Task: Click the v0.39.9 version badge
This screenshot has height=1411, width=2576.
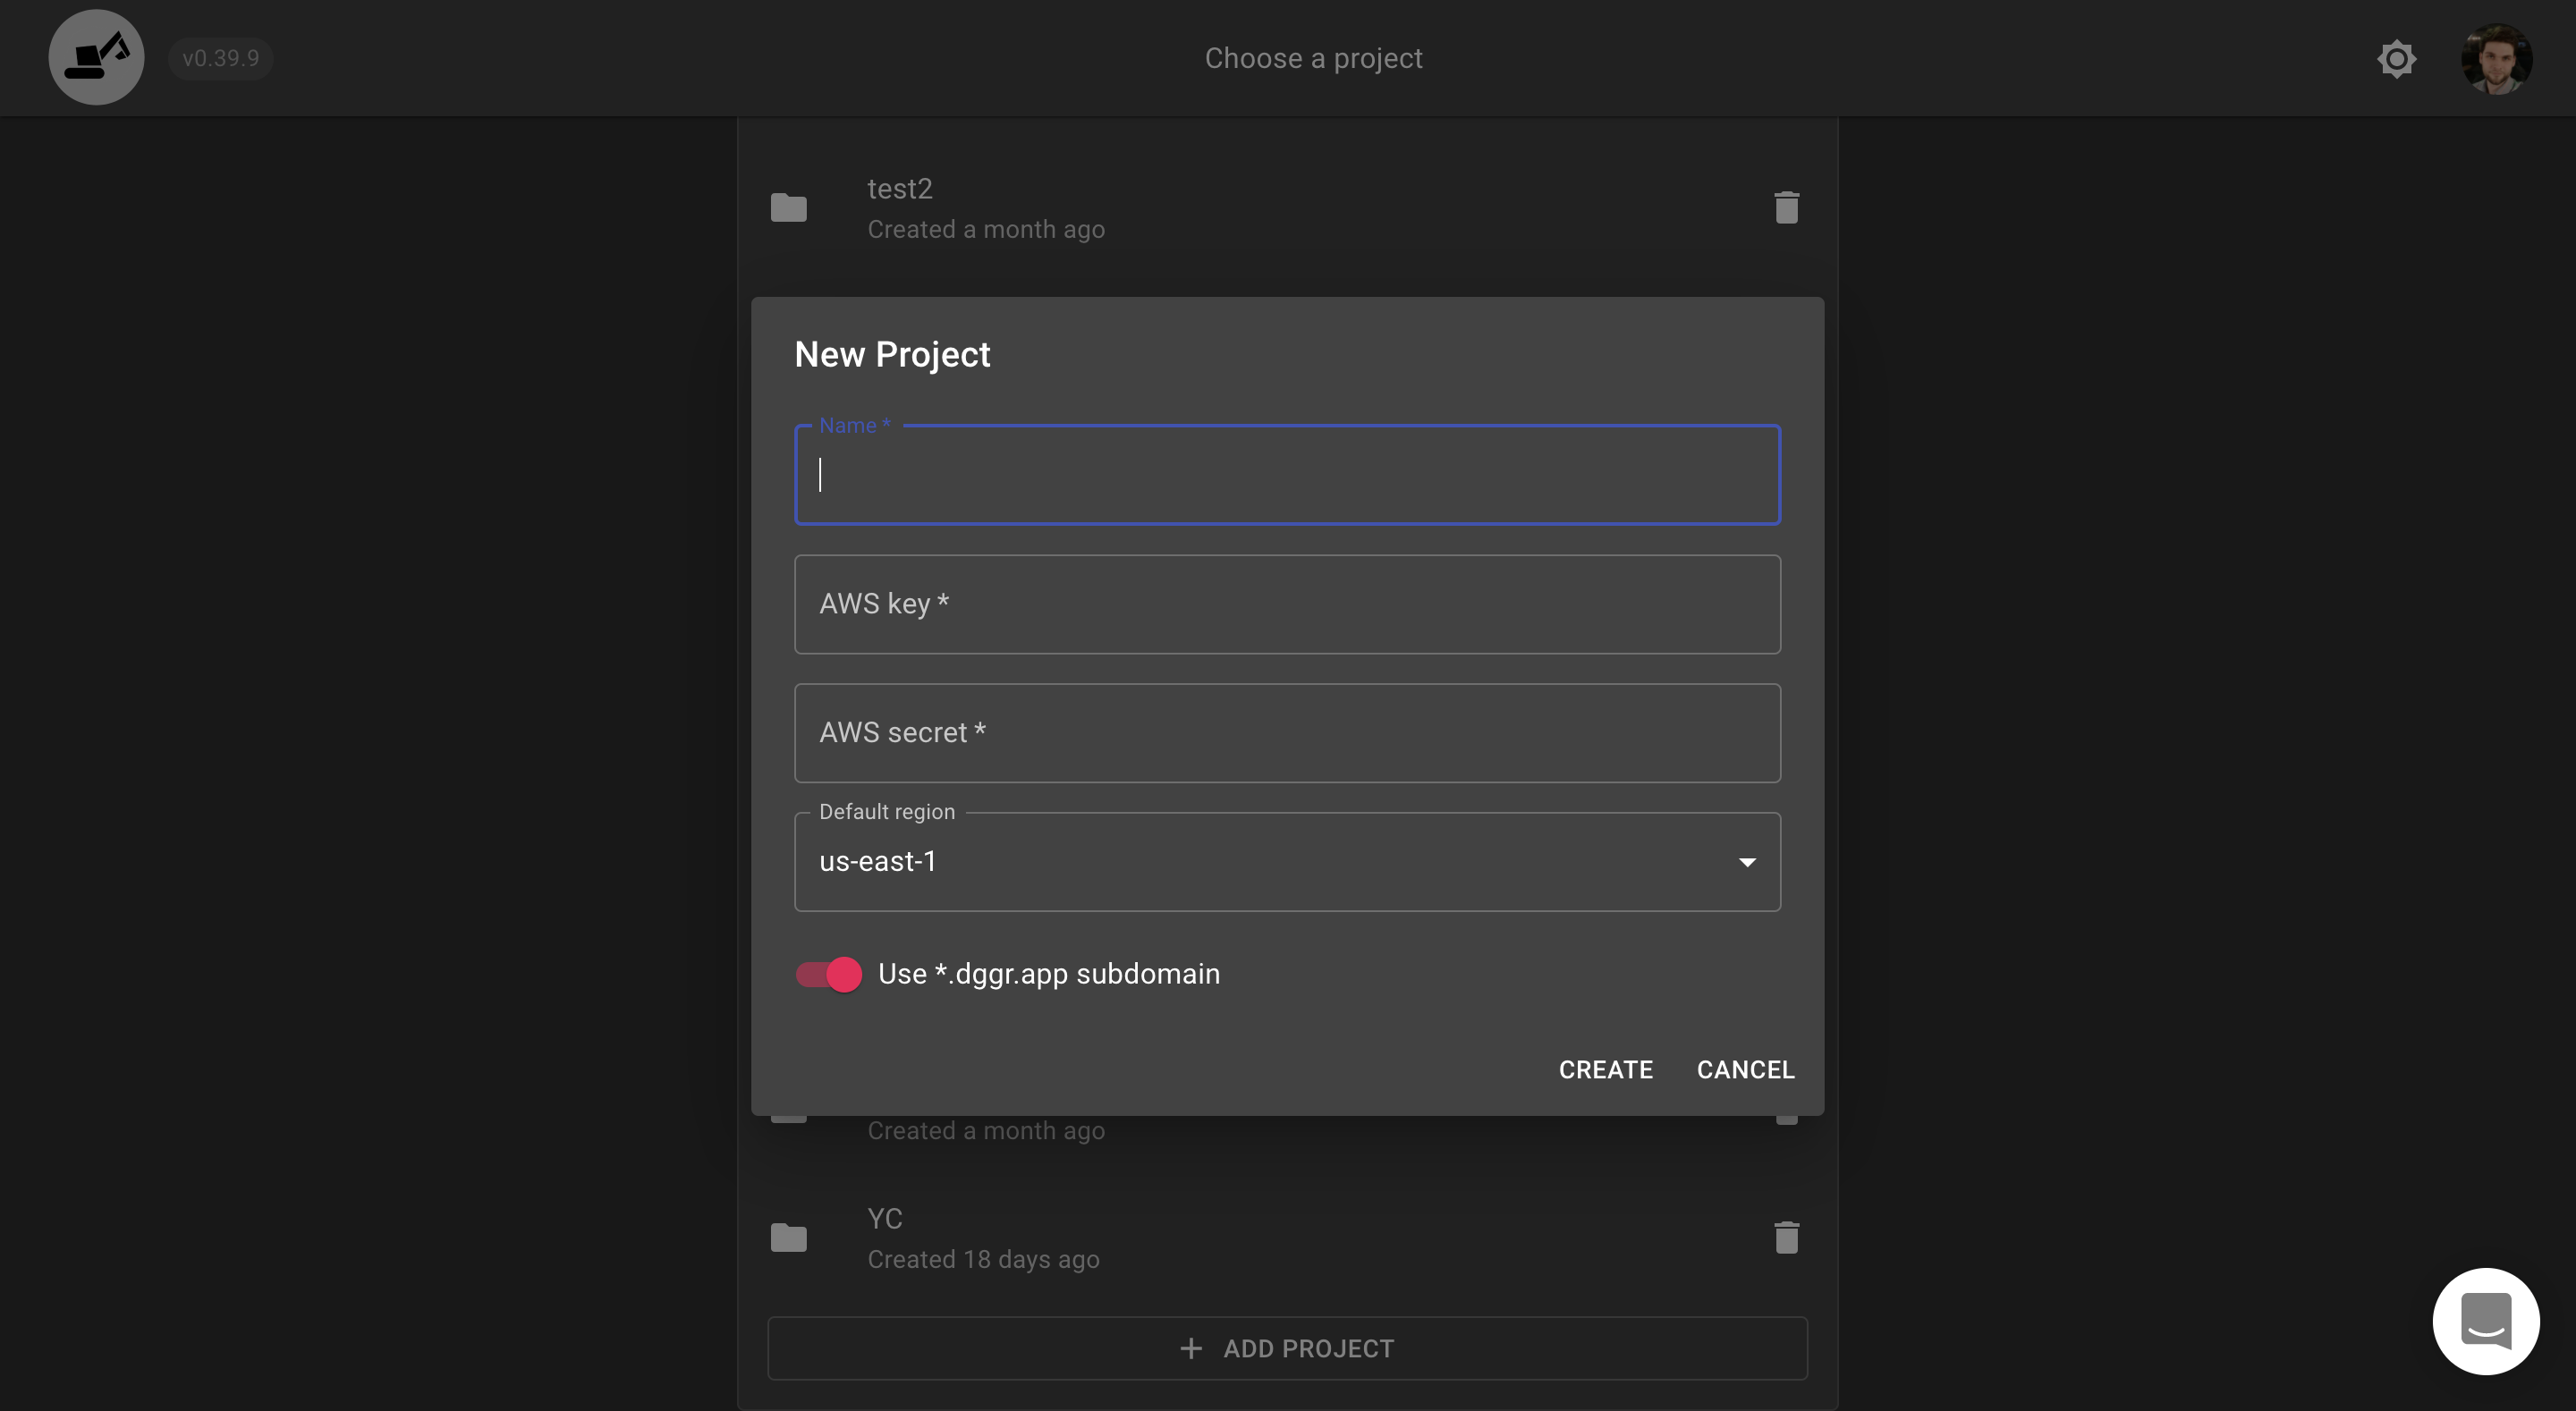Action: tap(220, 58)
